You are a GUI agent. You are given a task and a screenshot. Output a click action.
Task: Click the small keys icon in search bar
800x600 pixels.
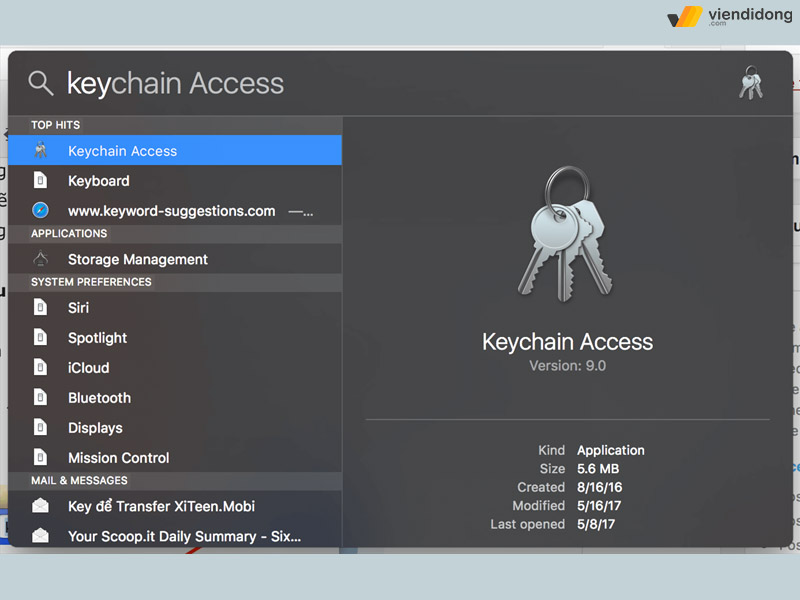[751, 83]
